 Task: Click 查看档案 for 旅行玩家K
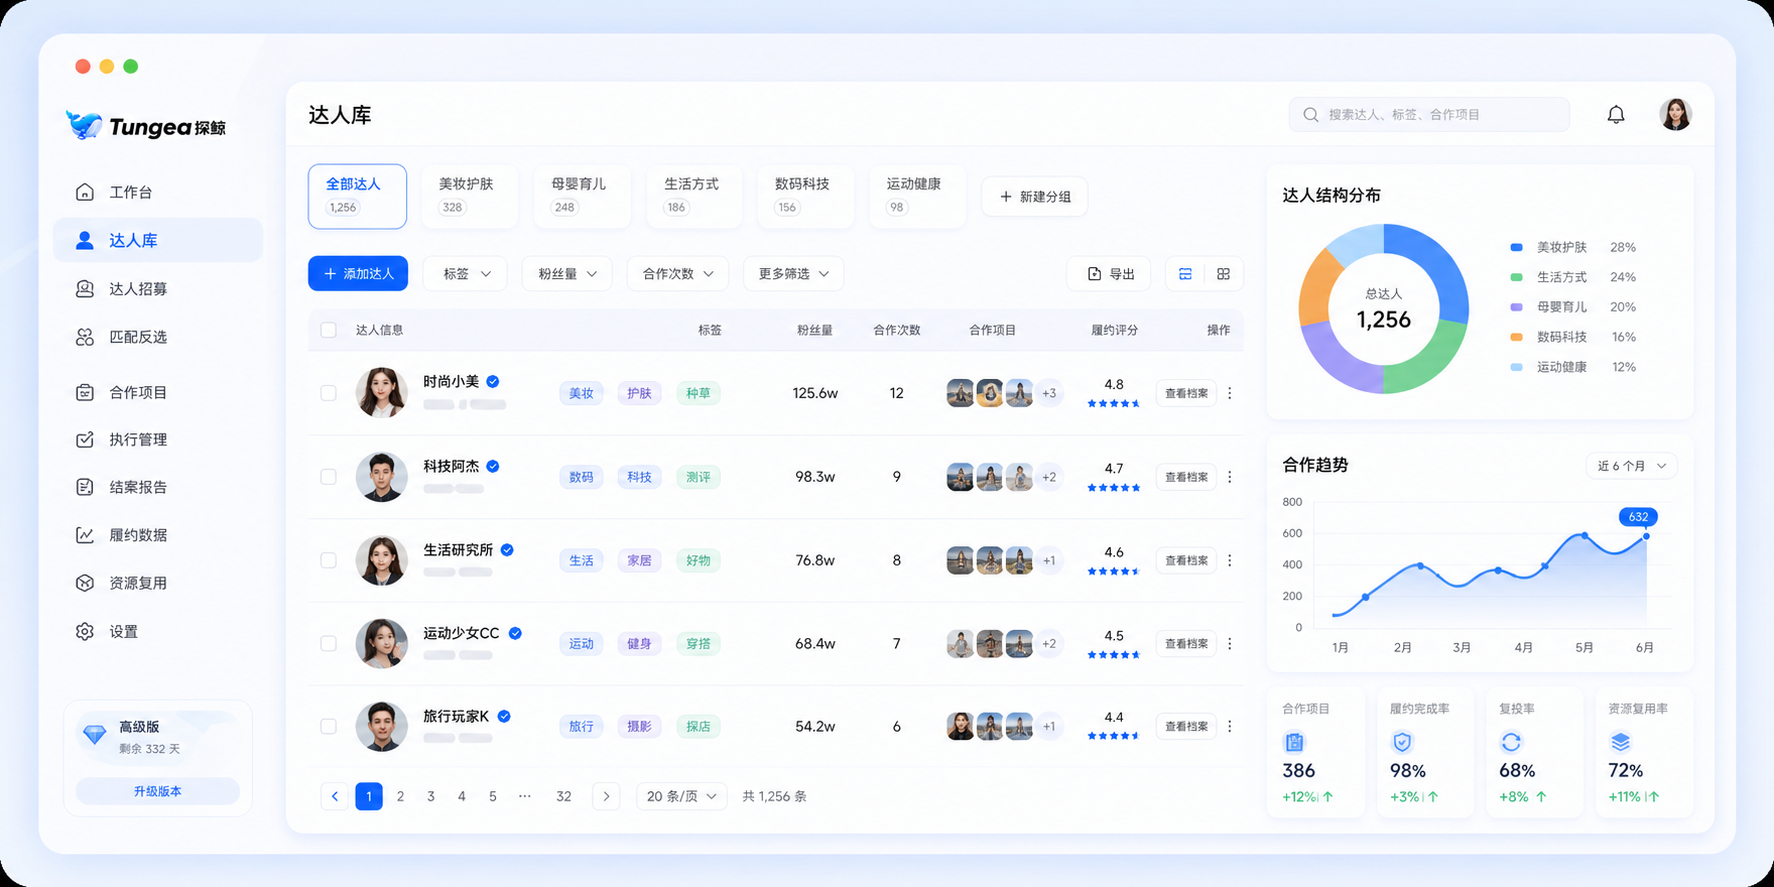[1186, 726]
